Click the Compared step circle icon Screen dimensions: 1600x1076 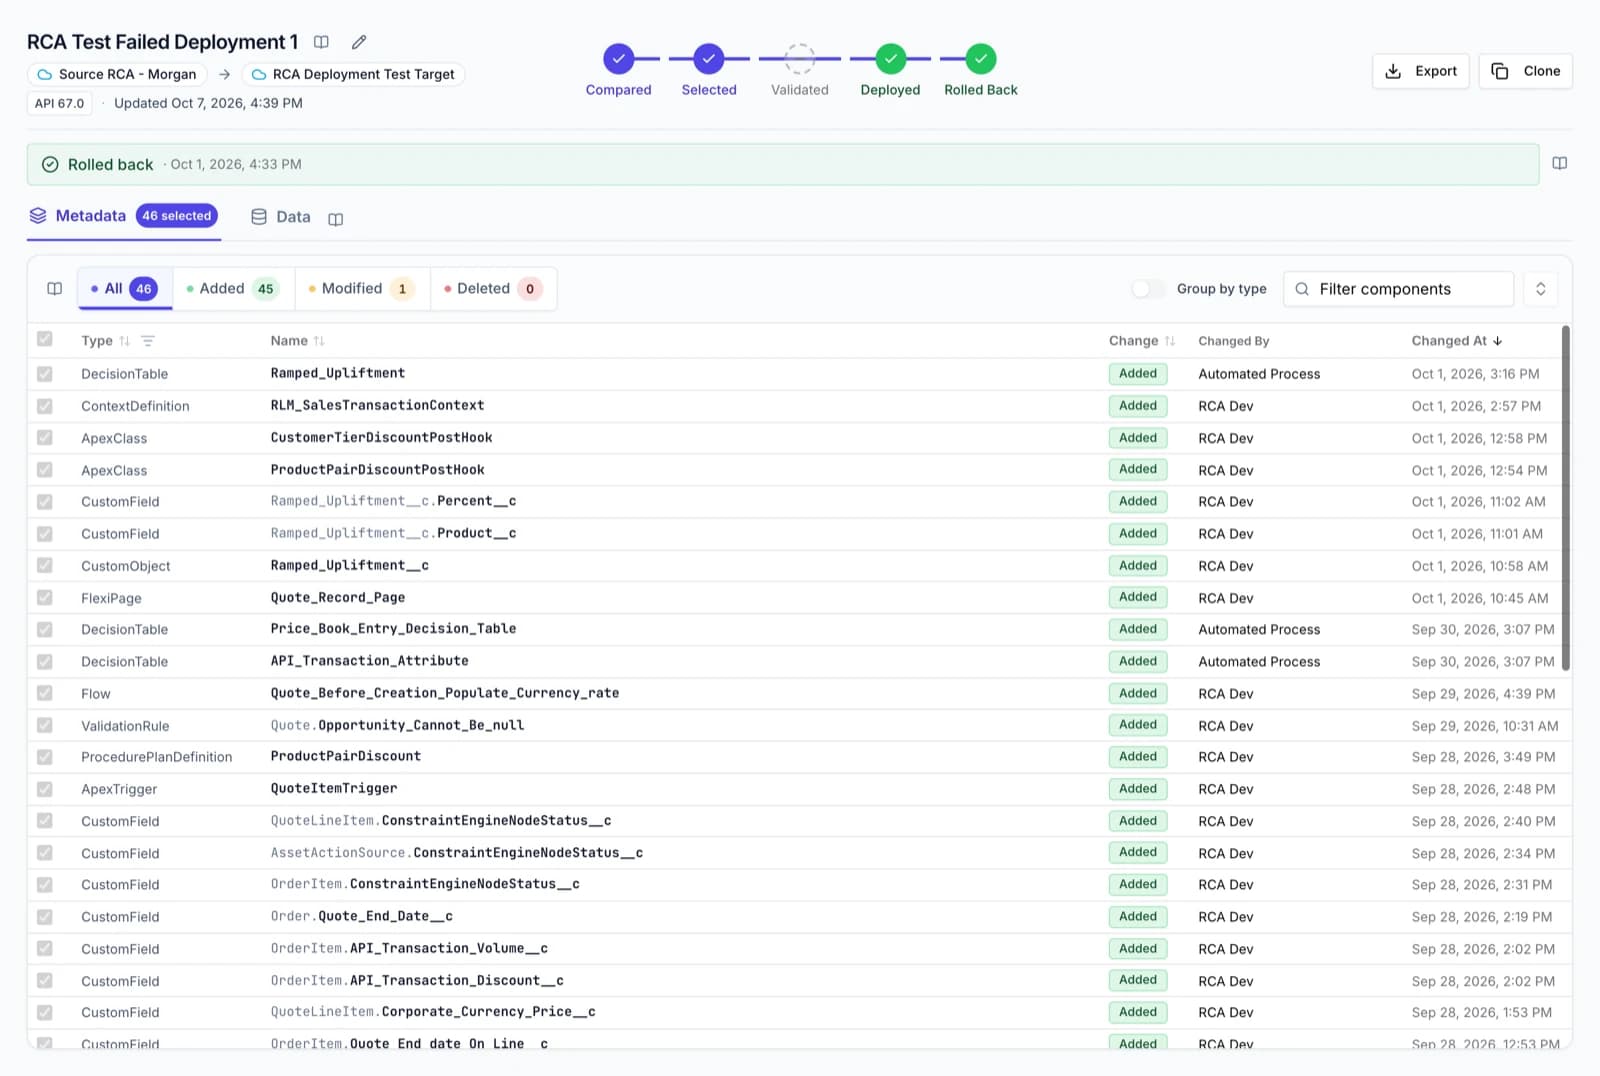point(619,59)
